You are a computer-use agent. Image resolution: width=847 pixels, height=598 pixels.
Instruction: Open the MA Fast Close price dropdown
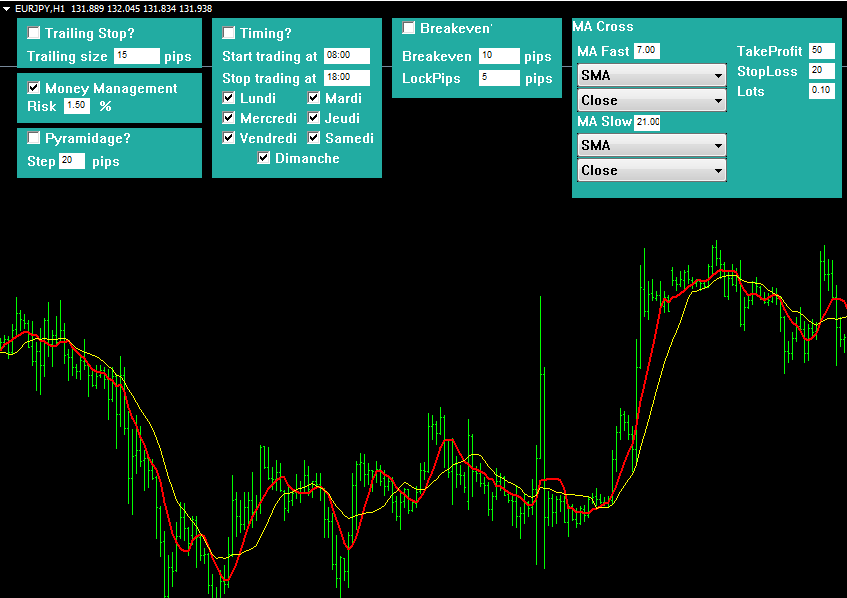coord(652,100)
